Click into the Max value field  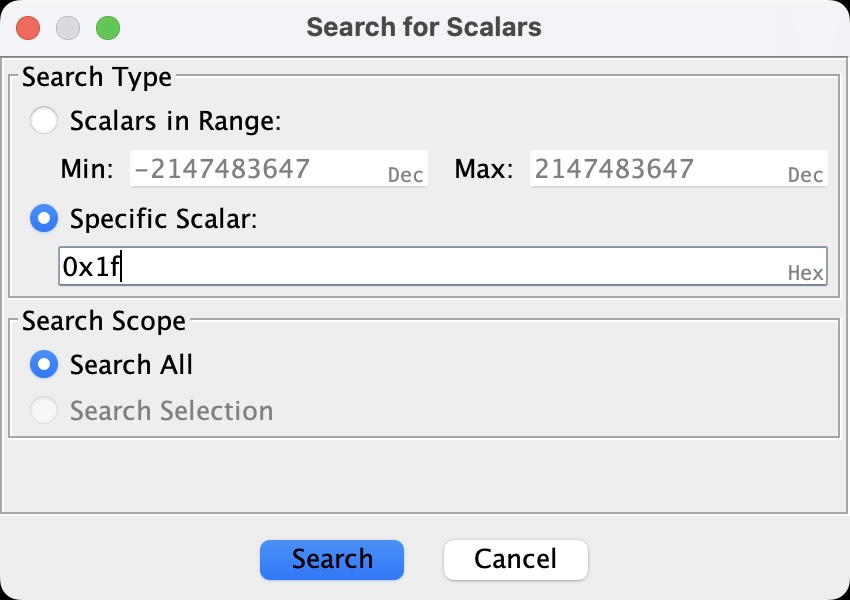[x=679, y=169]
